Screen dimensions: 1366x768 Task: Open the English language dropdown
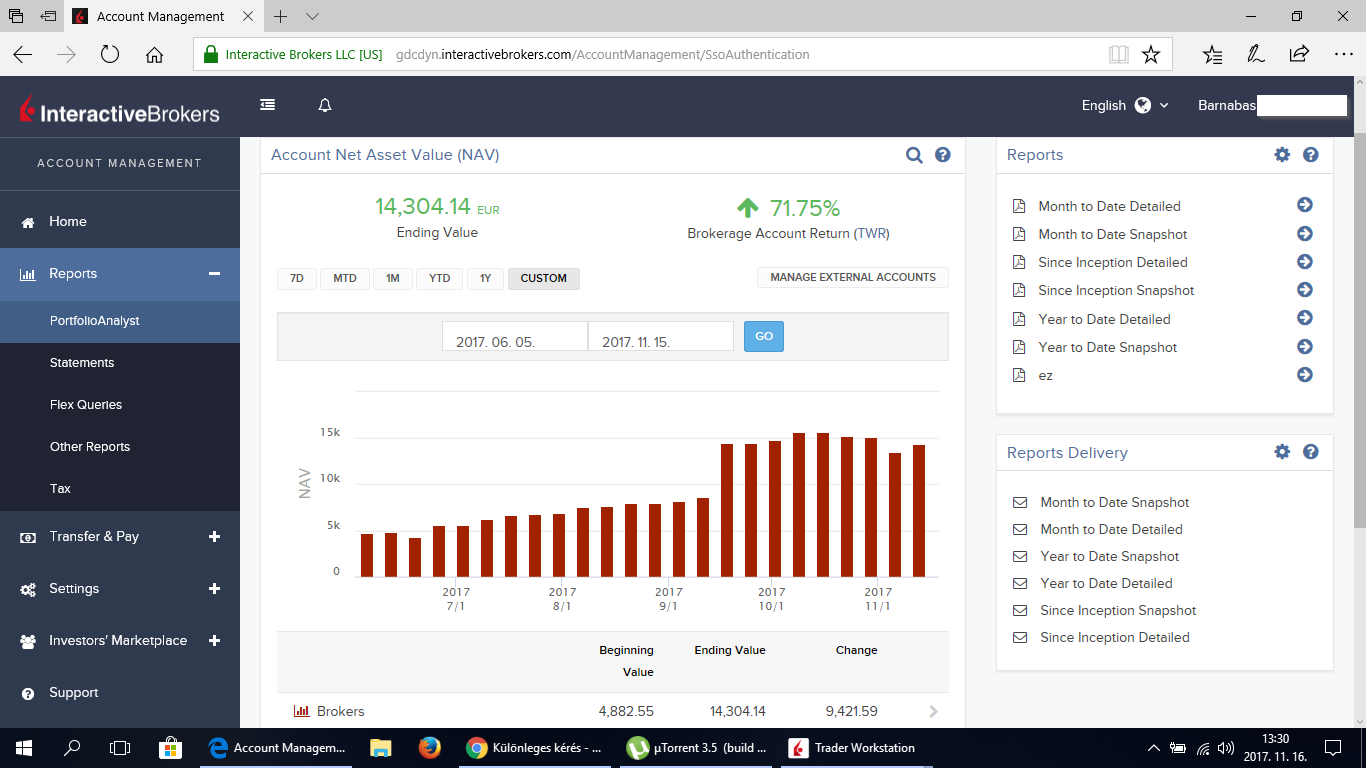1125,105
